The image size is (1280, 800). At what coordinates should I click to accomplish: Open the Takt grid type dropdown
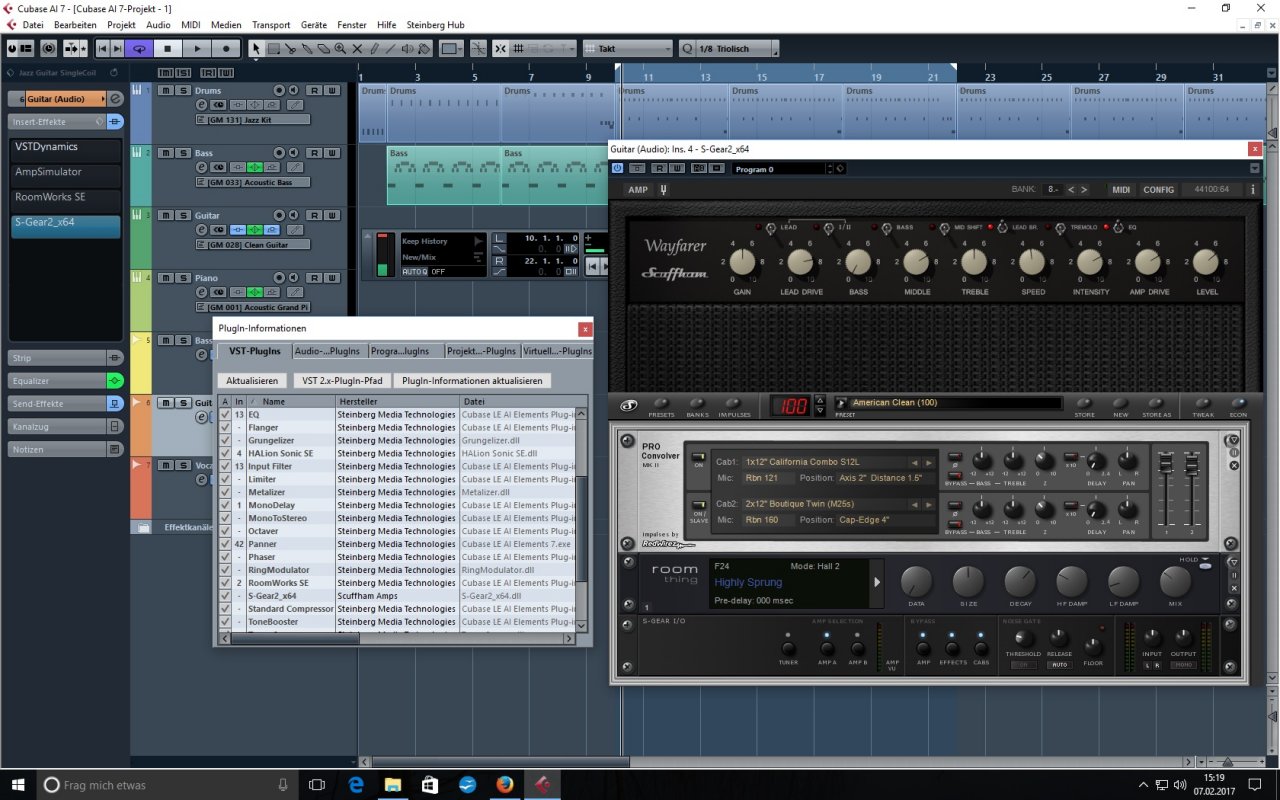[628, 48]
